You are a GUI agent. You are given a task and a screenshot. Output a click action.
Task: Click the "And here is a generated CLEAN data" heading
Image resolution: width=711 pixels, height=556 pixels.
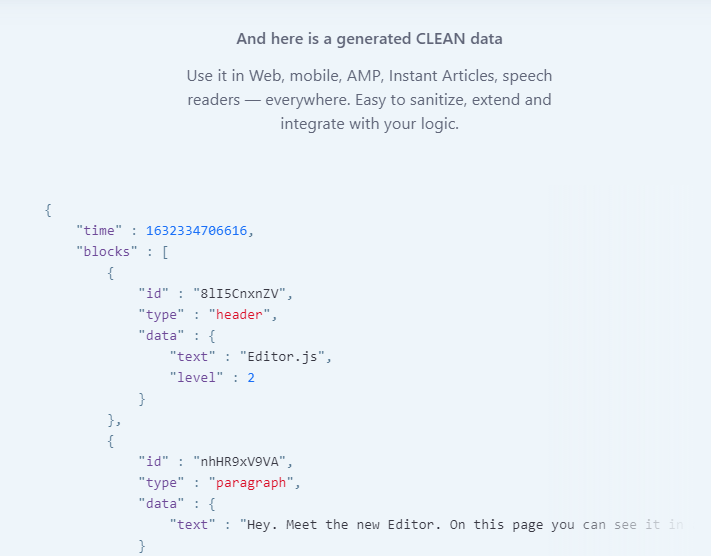click(x=369, y=39)
